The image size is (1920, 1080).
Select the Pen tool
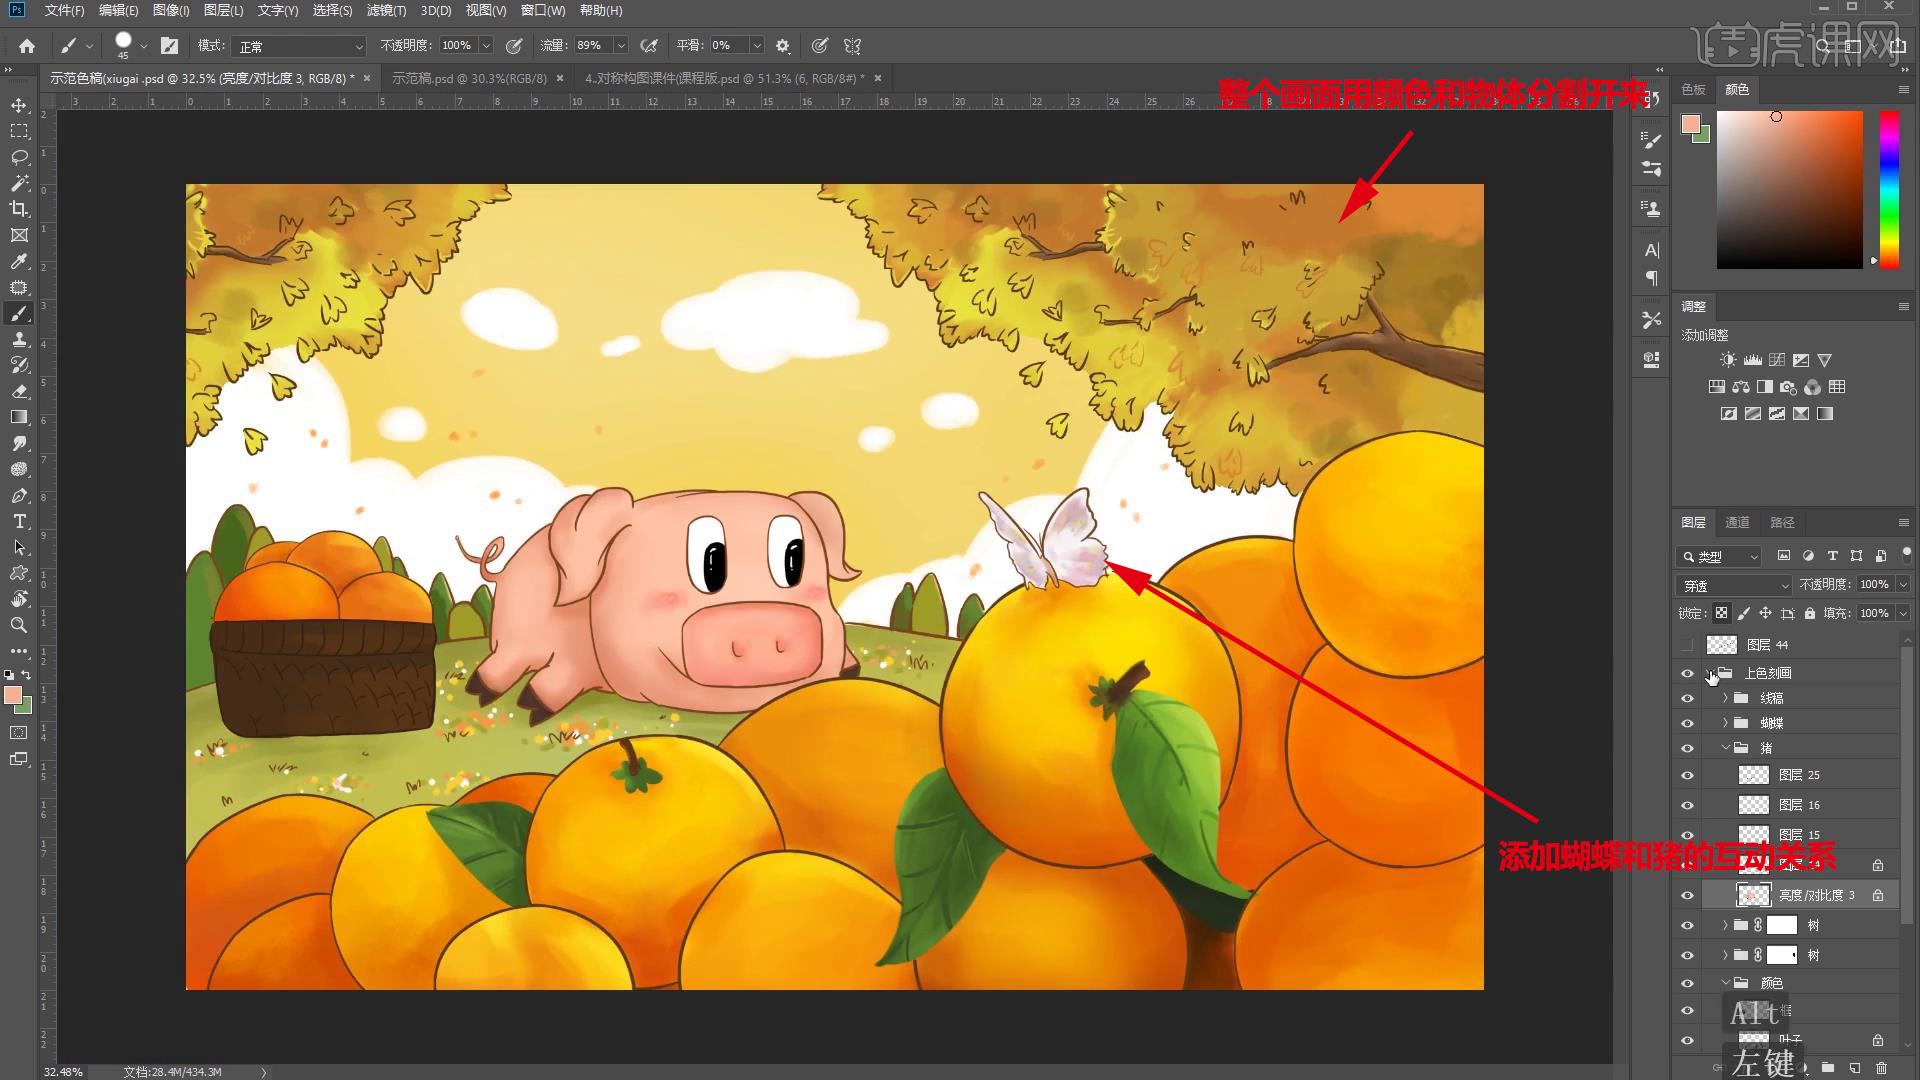point(19,496)
